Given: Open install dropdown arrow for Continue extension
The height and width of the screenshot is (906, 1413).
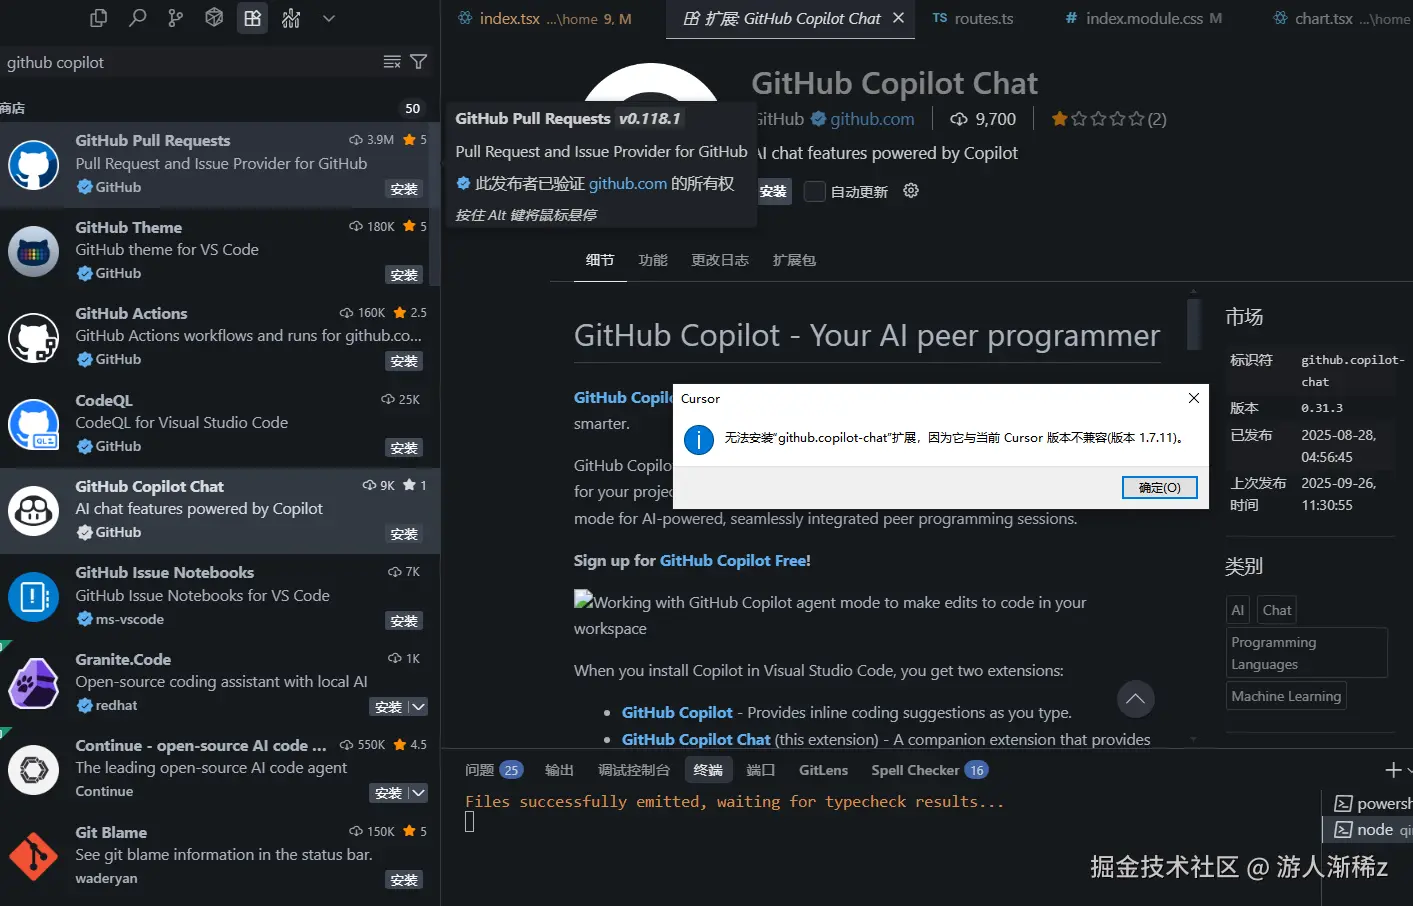Looking at the screenshot, I should [419, 793].
